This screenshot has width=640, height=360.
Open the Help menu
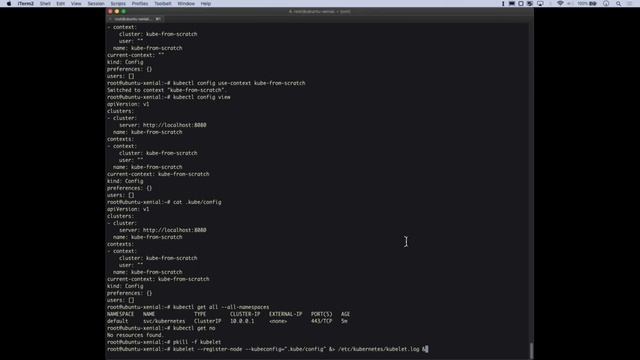click(206, 4)
